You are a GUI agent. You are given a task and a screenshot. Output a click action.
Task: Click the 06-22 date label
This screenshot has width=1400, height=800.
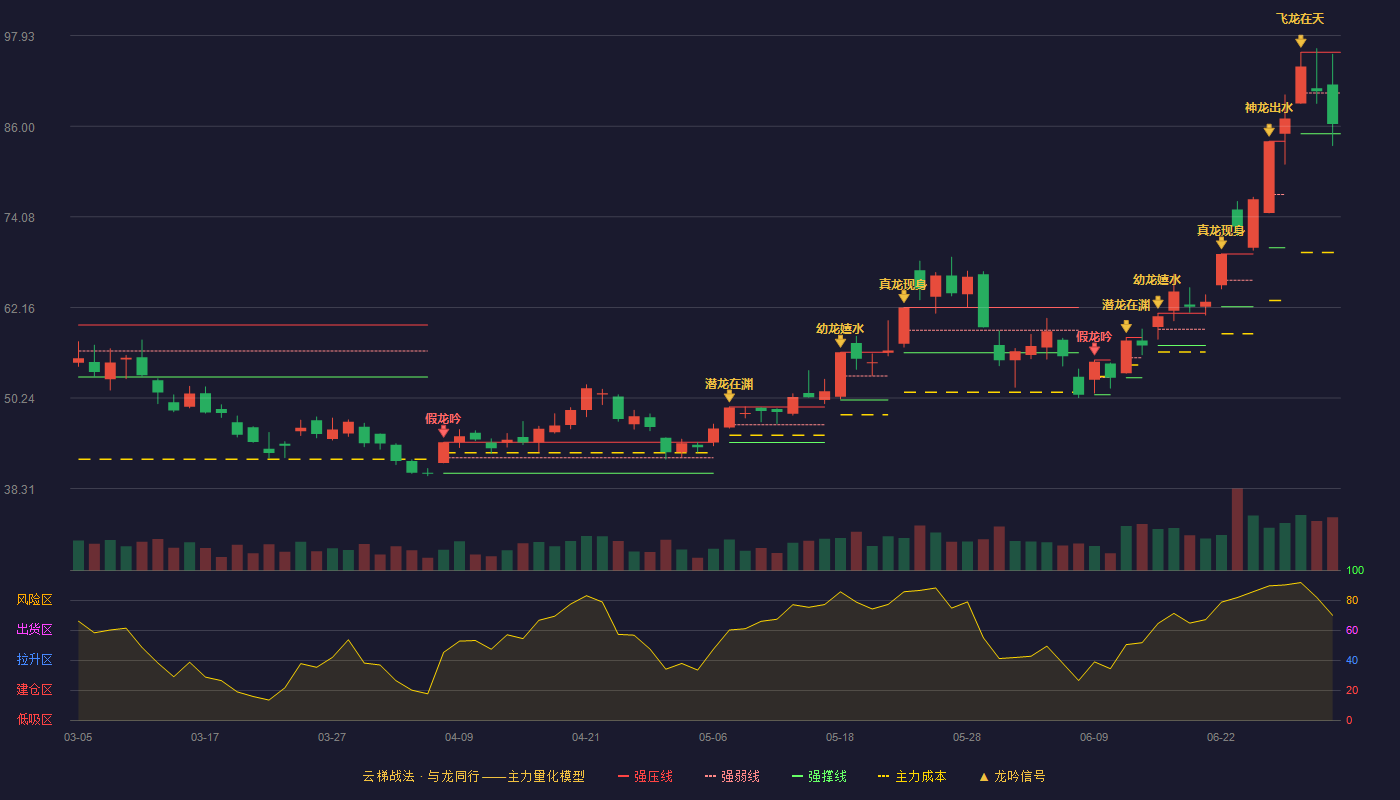(x=1221, y=737)
